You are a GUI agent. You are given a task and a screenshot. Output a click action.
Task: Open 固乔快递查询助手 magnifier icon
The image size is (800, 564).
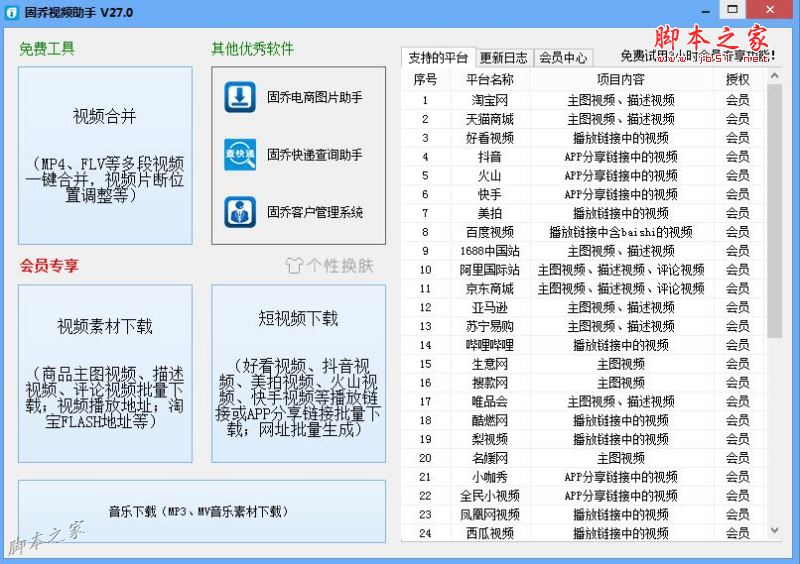(x=240, y=154)
